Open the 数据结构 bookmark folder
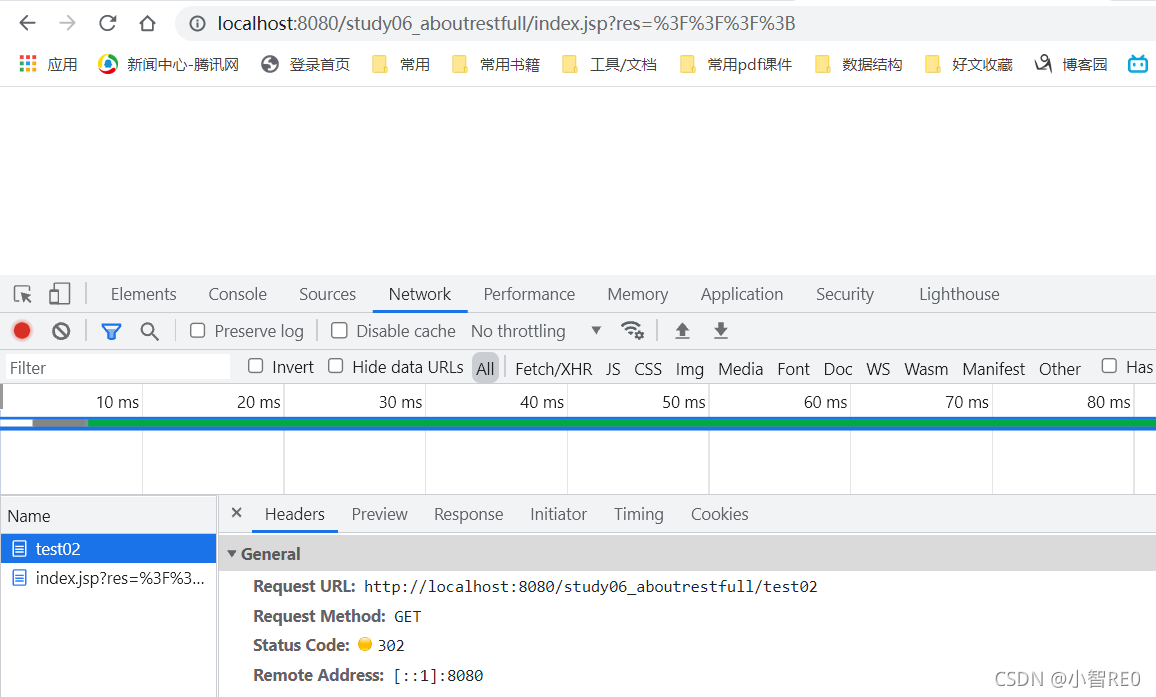The image size is (1156, 697). point(858,64)
